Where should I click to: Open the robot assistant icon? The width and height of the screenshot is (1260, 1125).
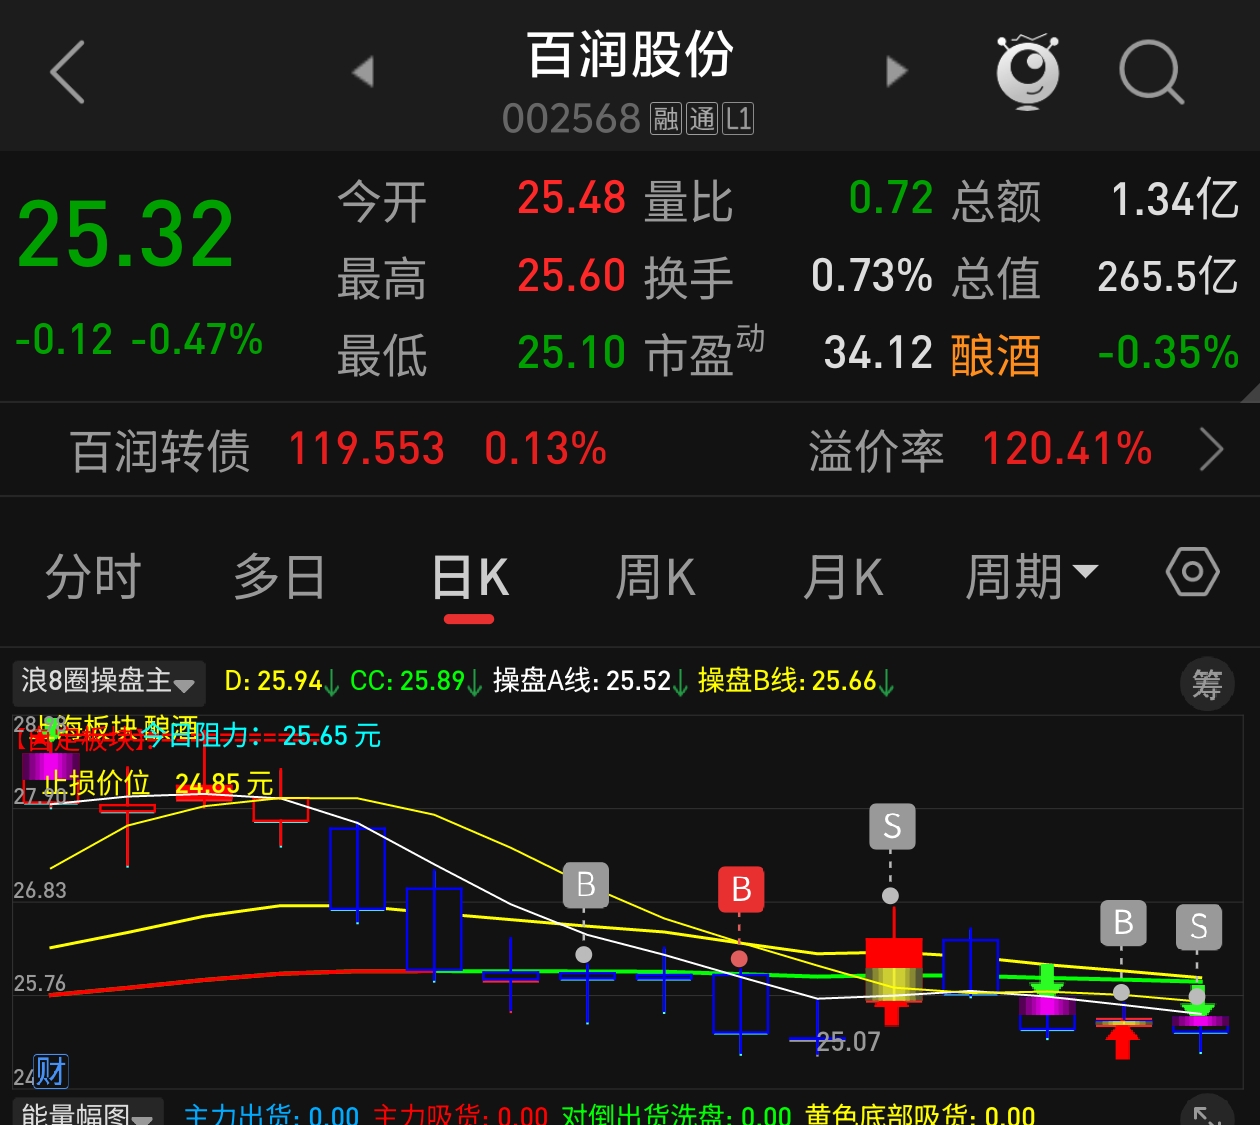[x=1028, y=72]
